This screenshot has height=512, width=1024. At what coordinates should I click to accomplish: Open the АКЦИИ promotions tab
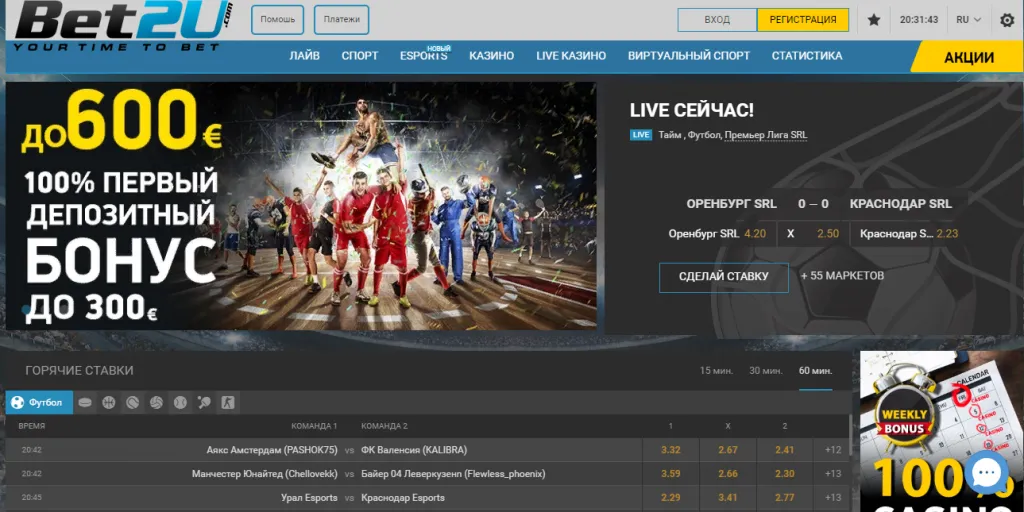pos(968,57)
